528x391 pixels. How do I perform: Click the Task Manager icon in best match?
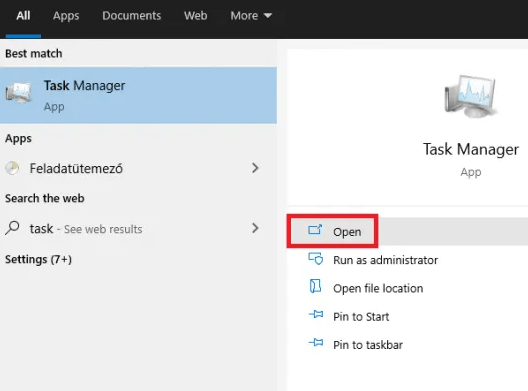(19, 92)
